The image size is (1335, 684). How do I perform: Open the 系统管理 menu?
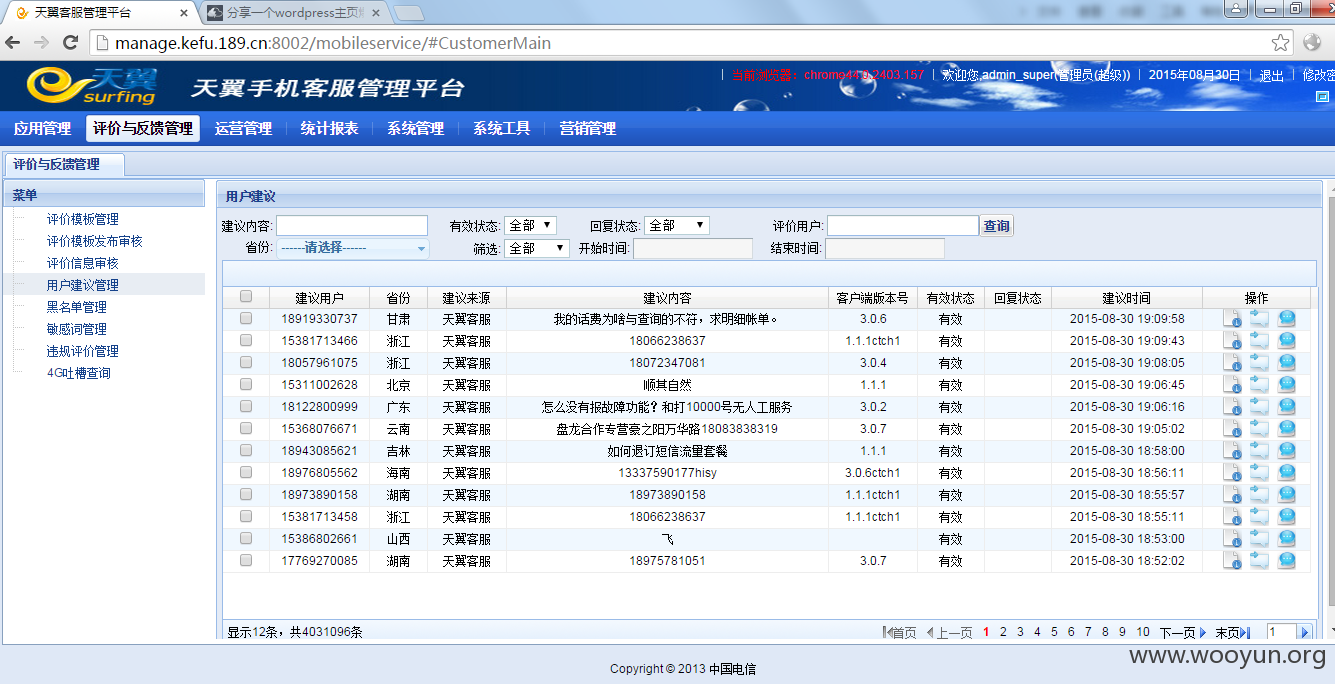[415, 128]
